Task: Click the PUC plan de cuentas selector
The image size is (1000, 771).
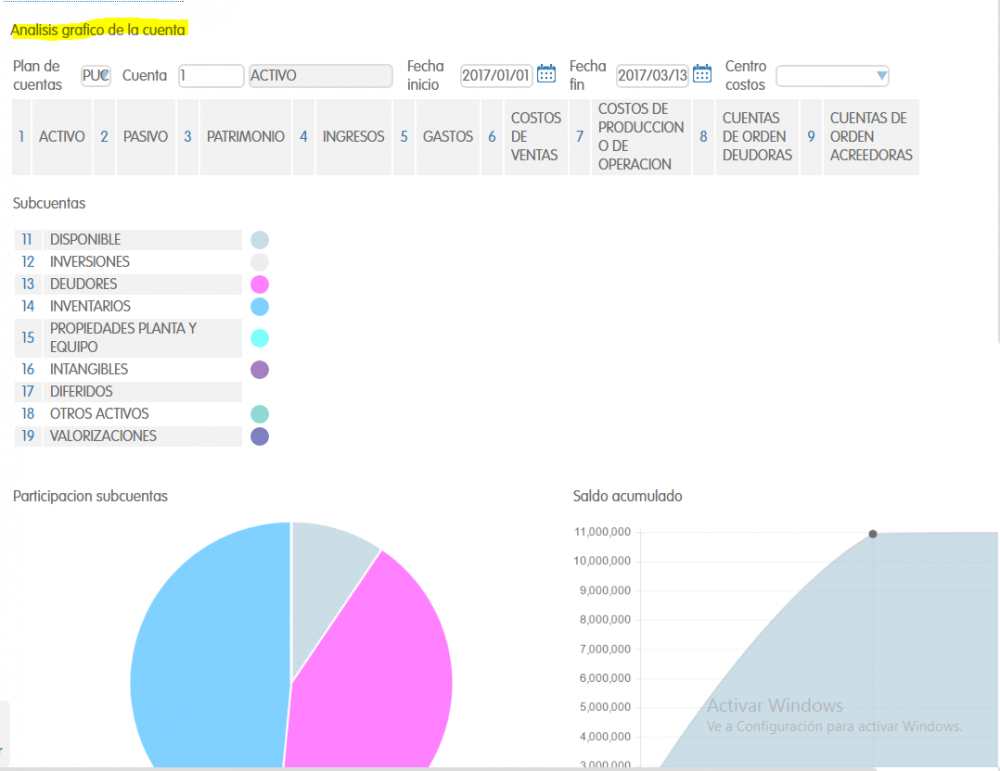Action: pyautogui.click(x=95, y=75)
